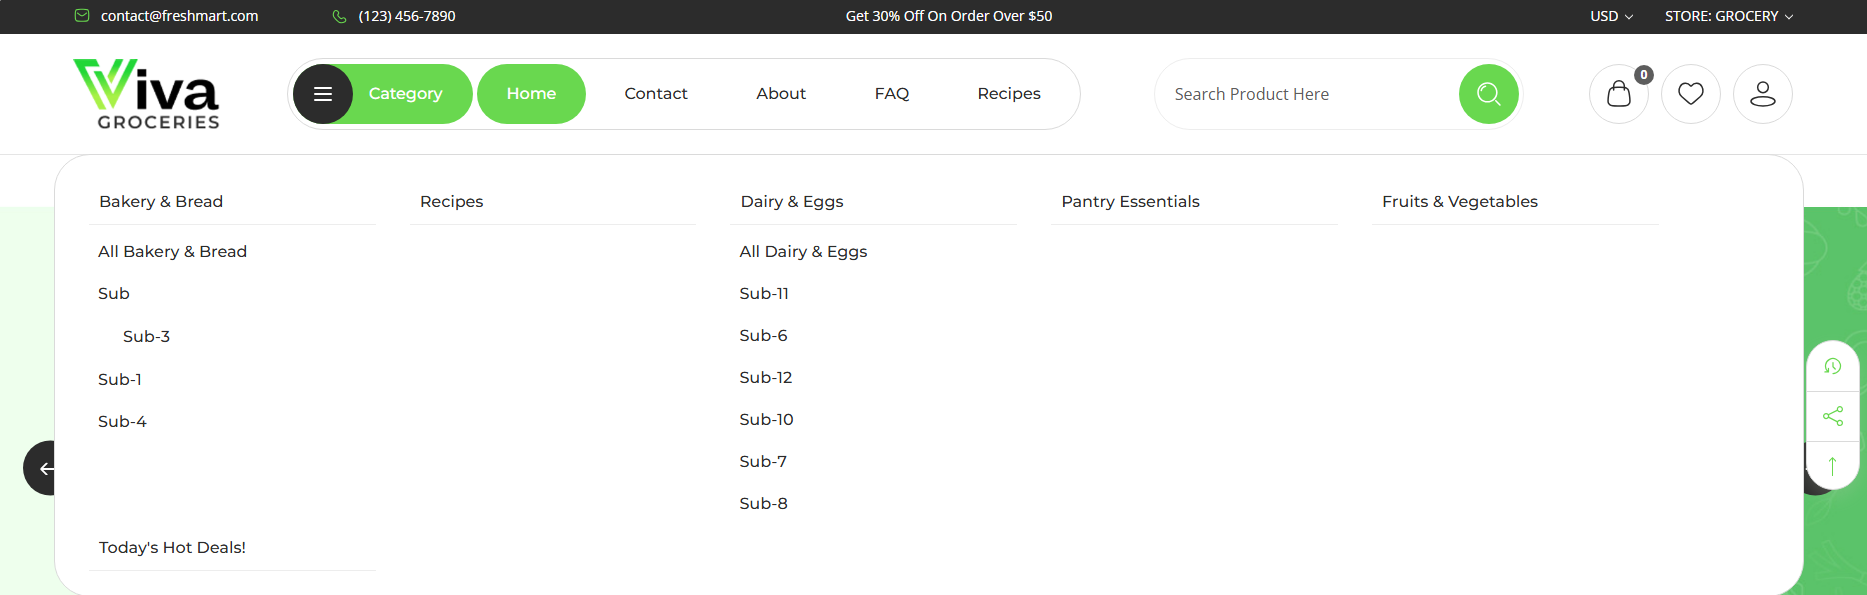This screenshot has width=1867, height=595.
Task: Open the STORE: GROCERY dropdown
Action: [1729, 16]
